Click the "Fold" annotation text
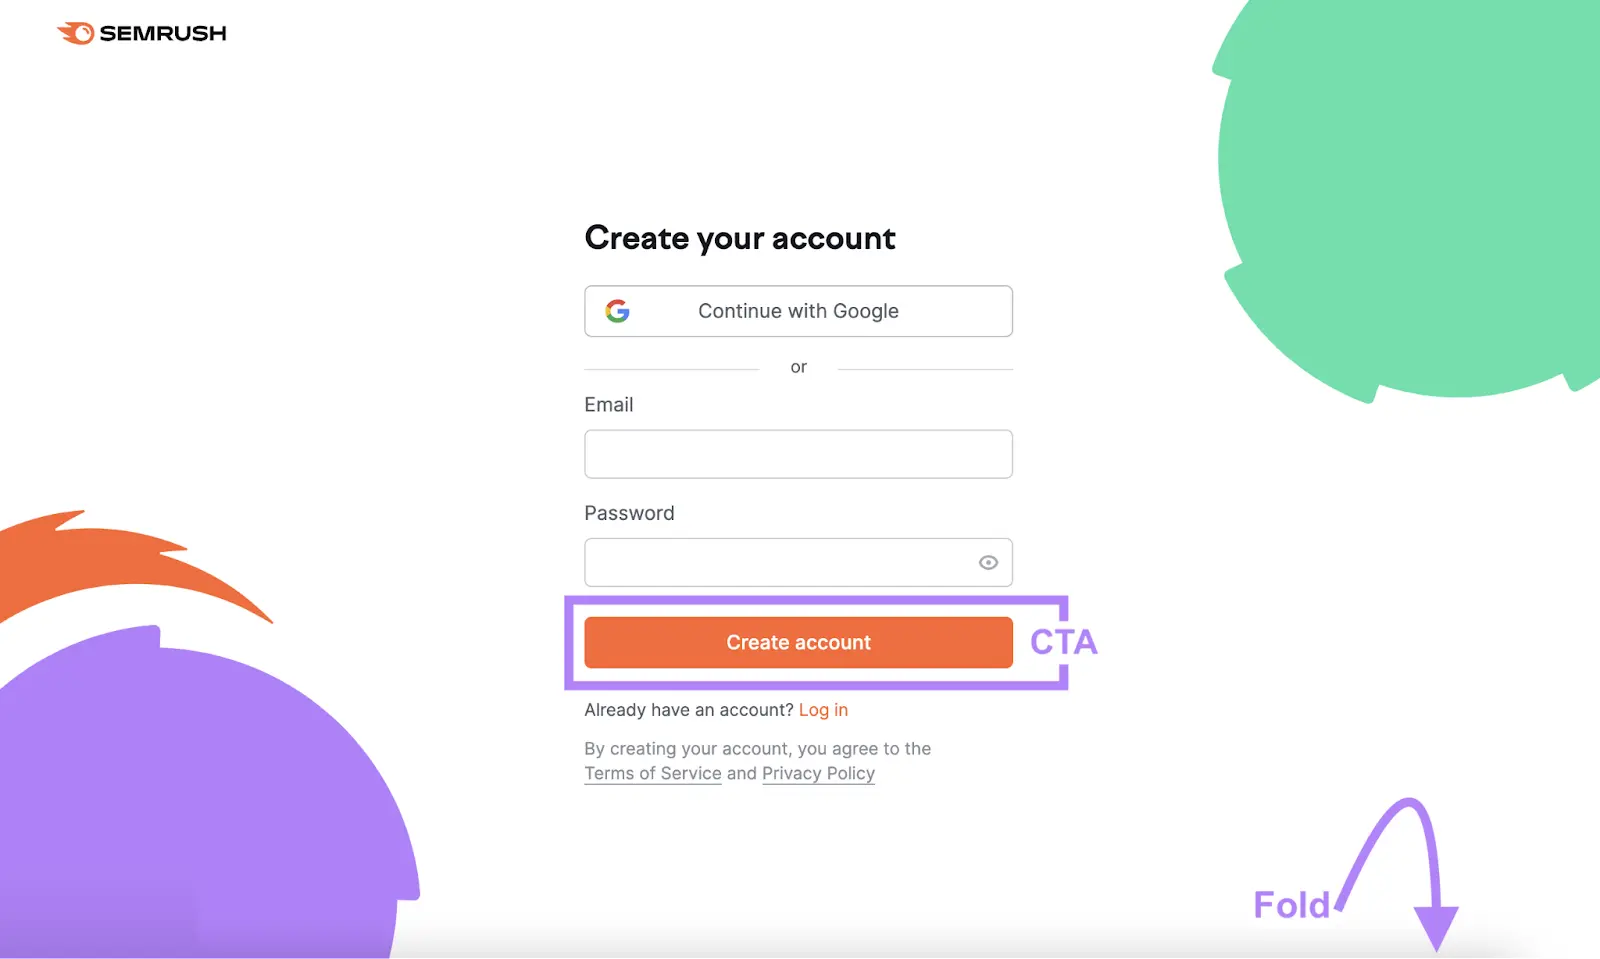1600x959 pixels. coord(1291,905)
